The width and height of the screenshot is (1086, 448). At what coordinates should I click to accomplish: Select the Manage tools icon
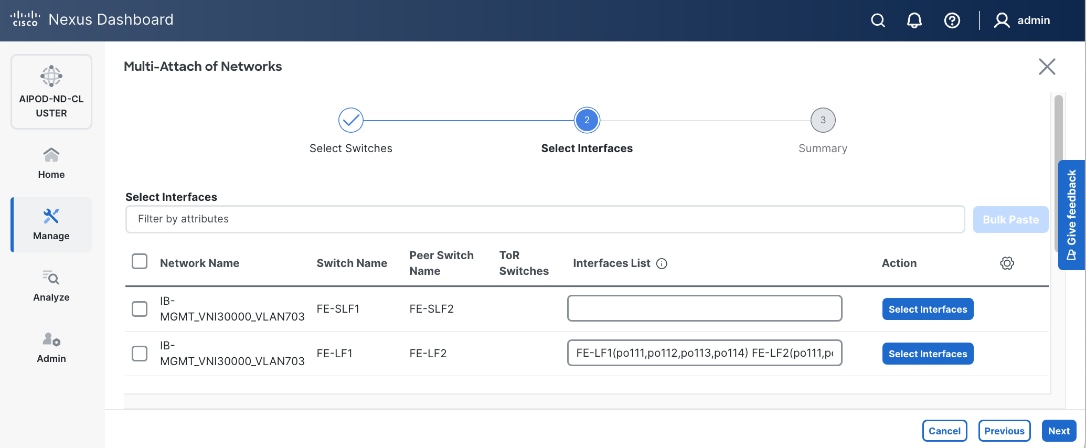51,217
